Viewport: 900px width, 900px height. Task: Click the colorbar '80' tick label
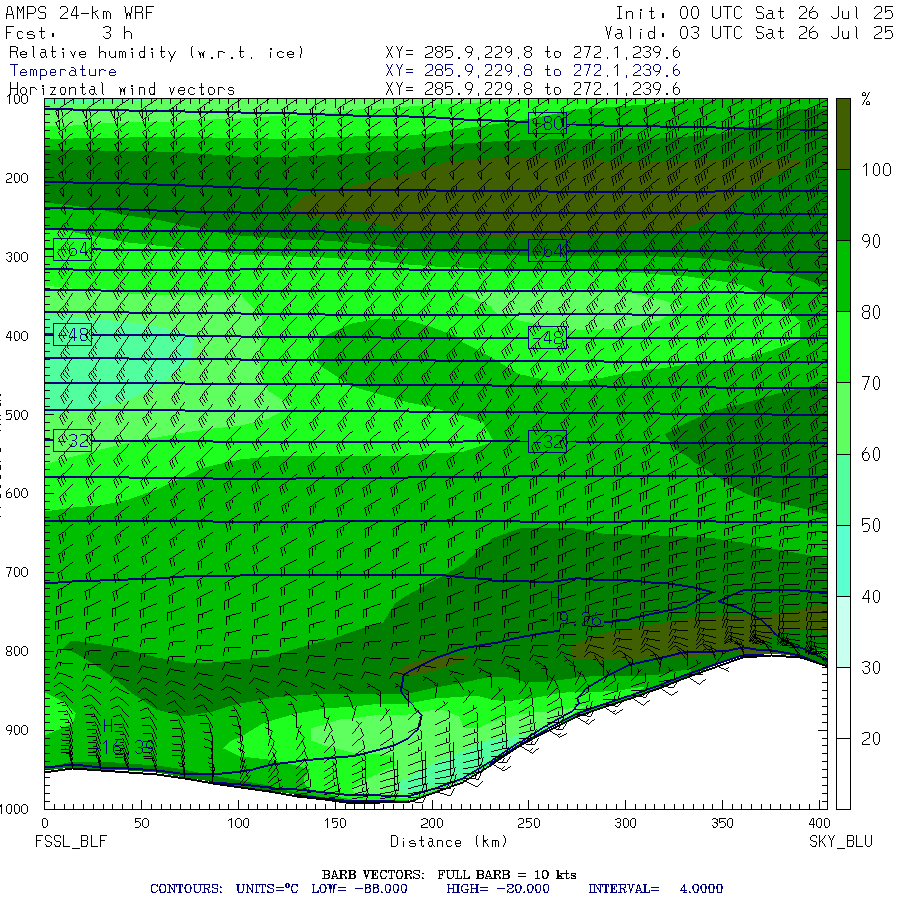tap(871, 312)
